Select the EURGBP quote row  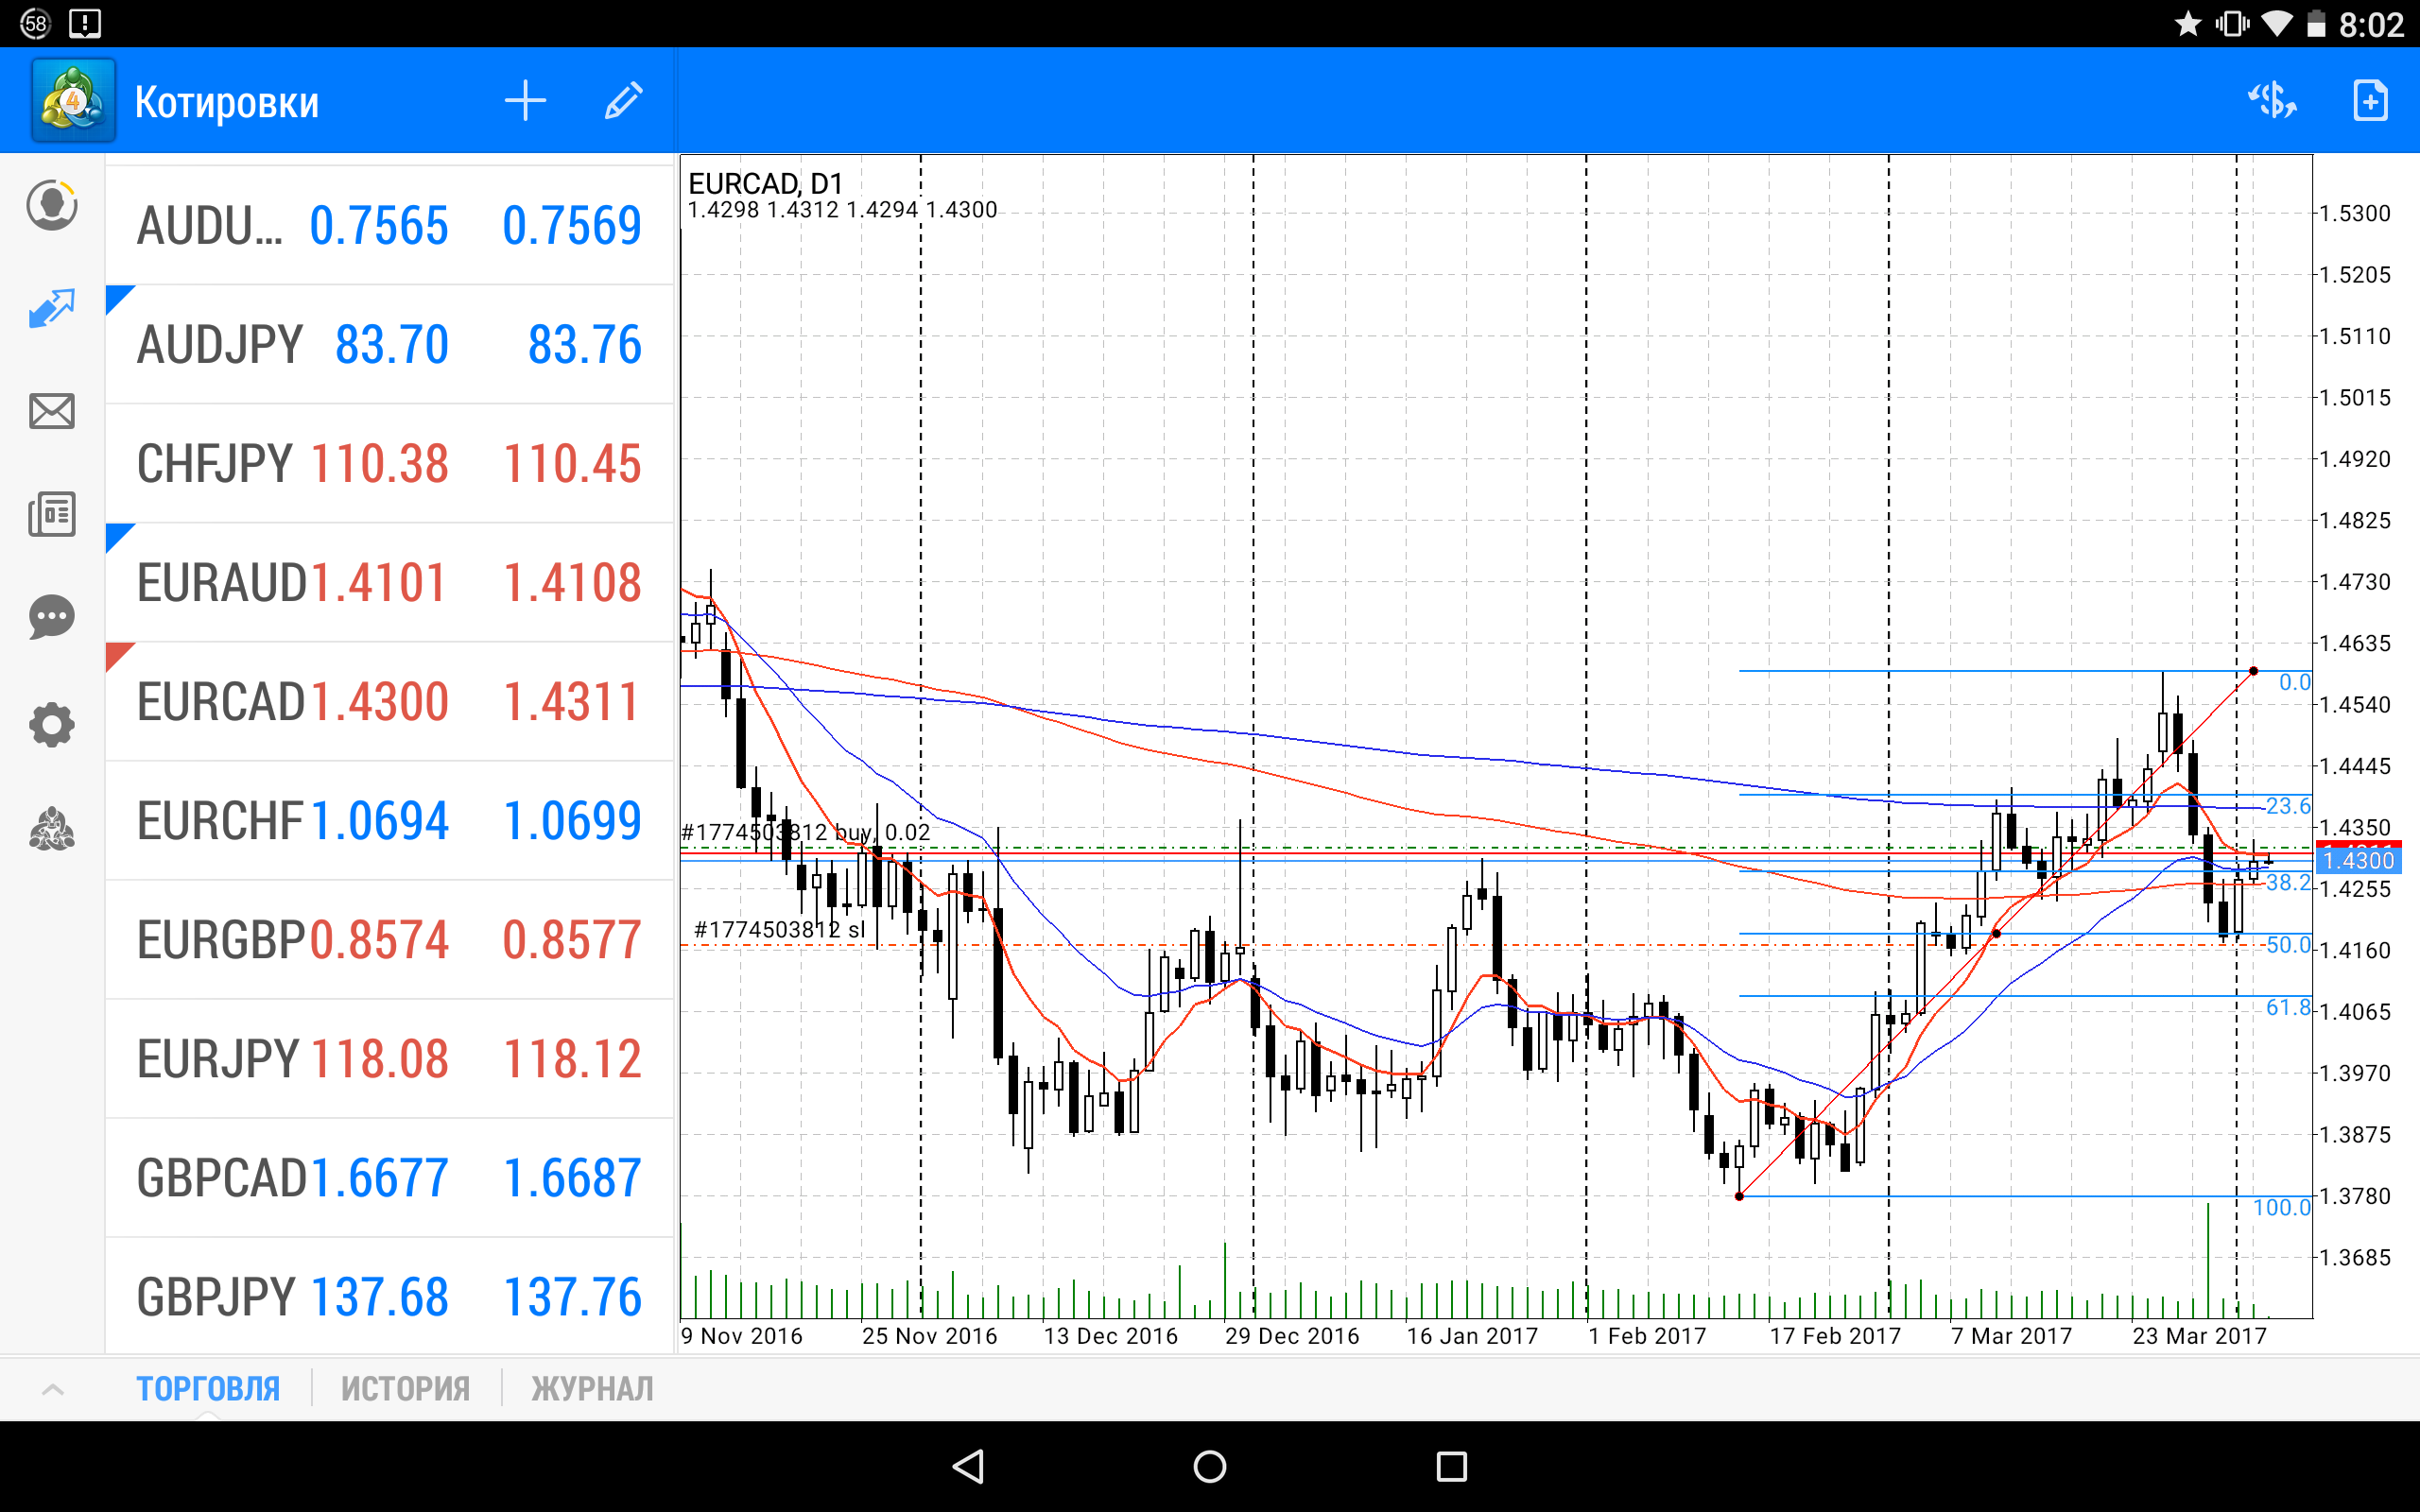coord(390,940)
